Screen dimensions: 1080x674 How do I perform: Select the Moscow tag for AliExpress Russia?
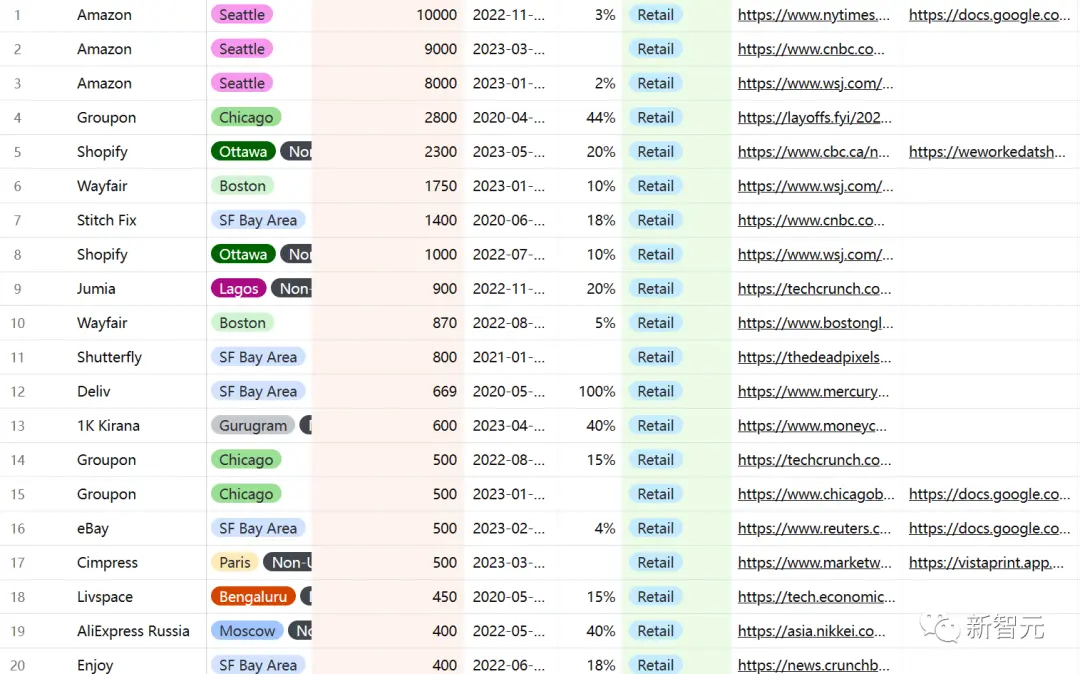click(247, 631)
